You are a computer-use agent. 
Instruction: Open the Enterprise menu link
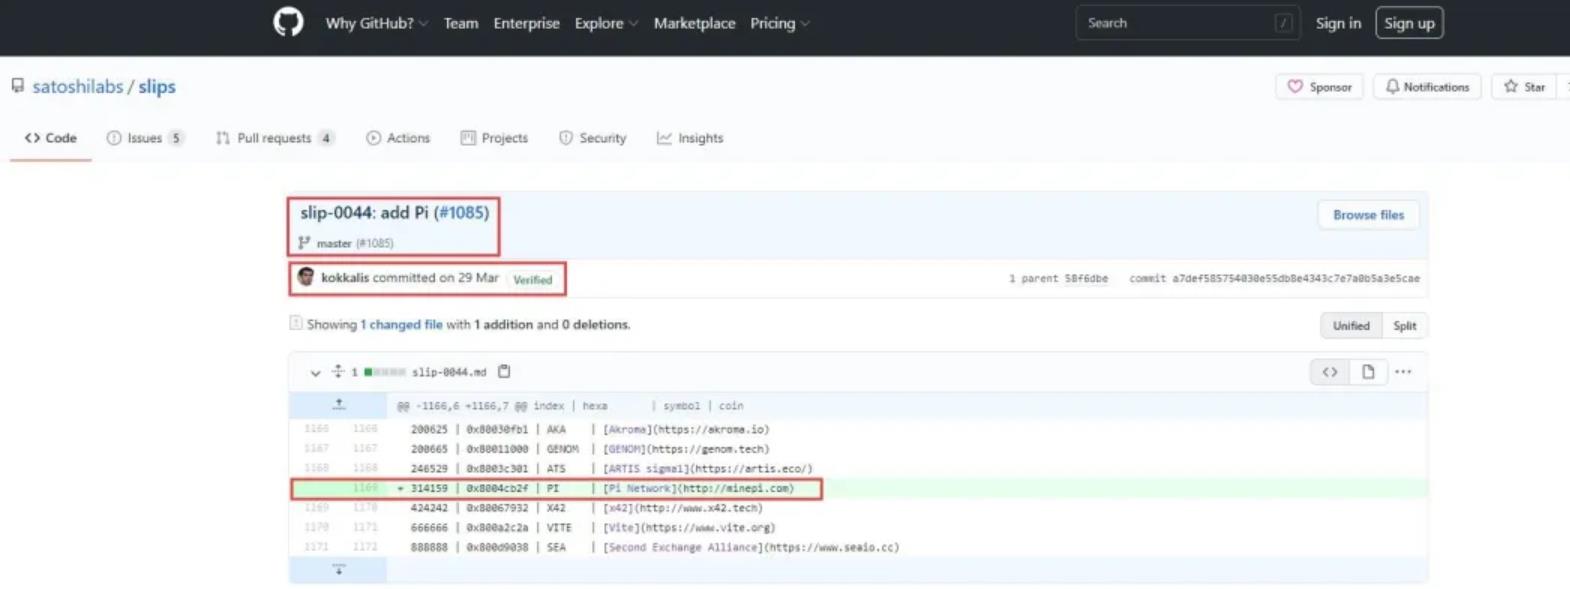pos(526,23)
